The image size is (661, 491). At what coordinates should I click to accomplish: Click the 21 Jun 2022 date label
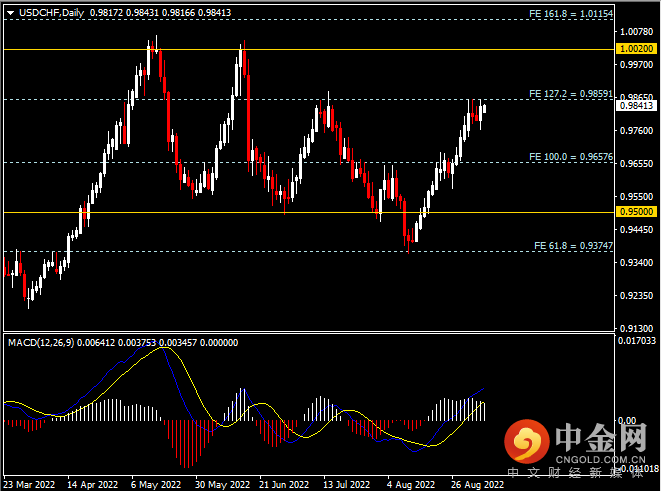(284, 485)
